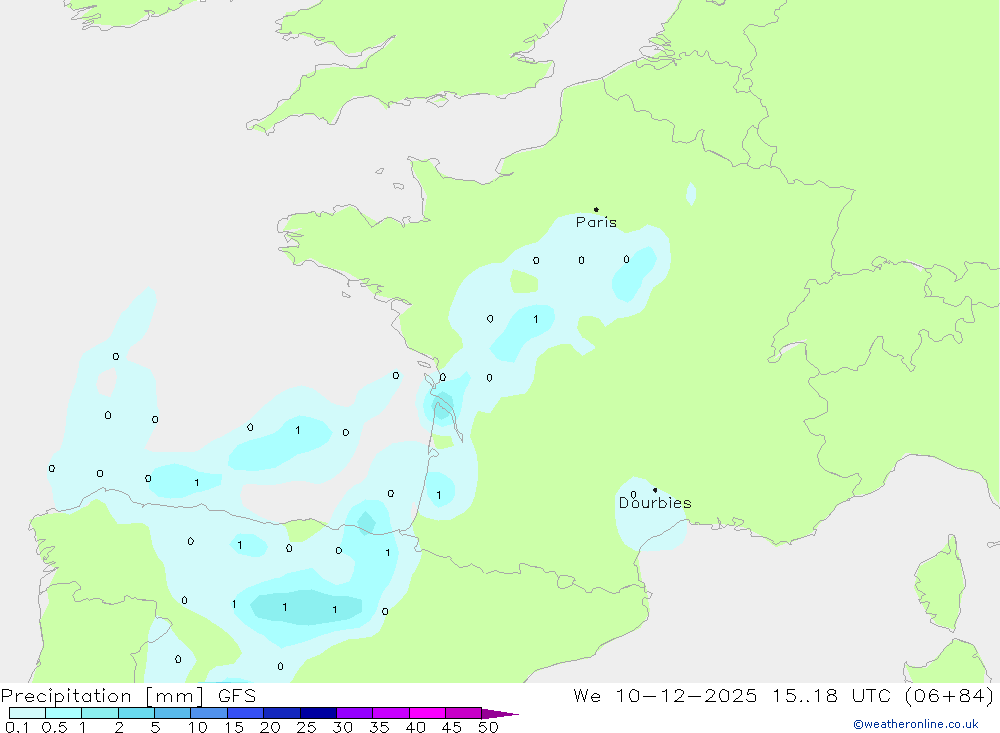Click the (06+84) forecast run text
Viewport: 1000px width, 733px height.
[x=950, y=695]
